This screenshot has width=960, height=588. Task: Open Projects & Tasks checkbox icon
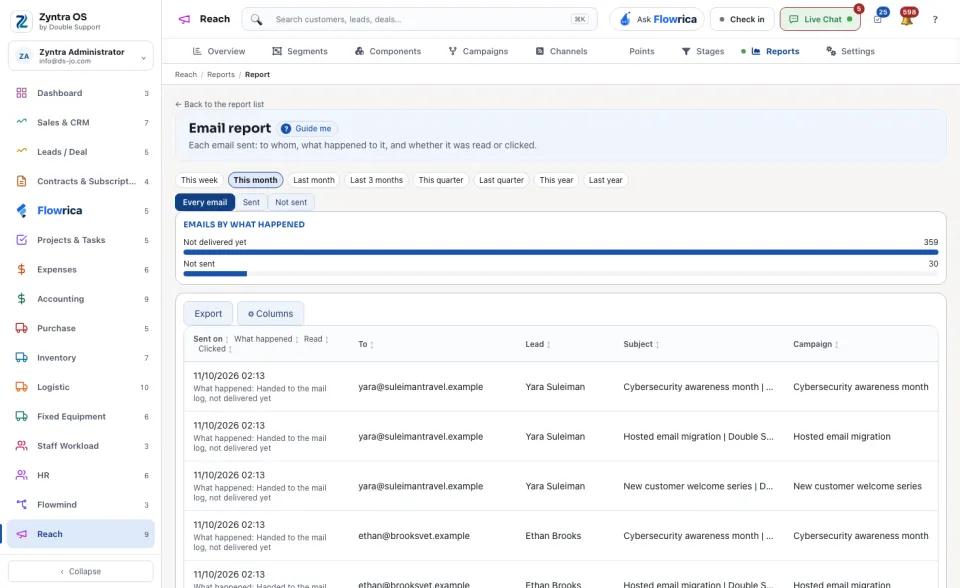pyautogui.click(x=21, y=240)
